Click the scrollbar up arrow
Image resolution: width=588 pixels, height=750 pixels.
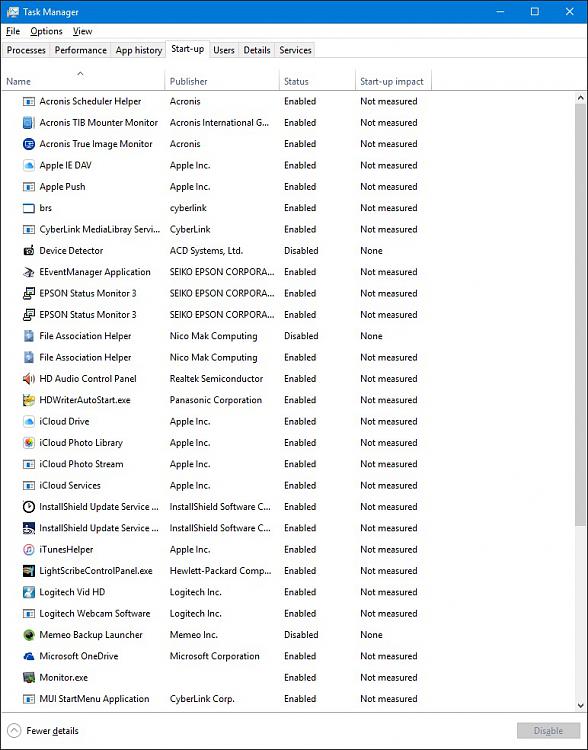click(580, 98)
